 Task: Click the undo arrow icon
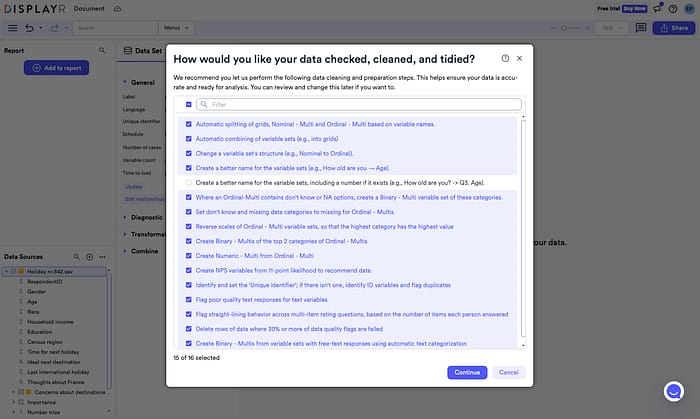(28, 28)
